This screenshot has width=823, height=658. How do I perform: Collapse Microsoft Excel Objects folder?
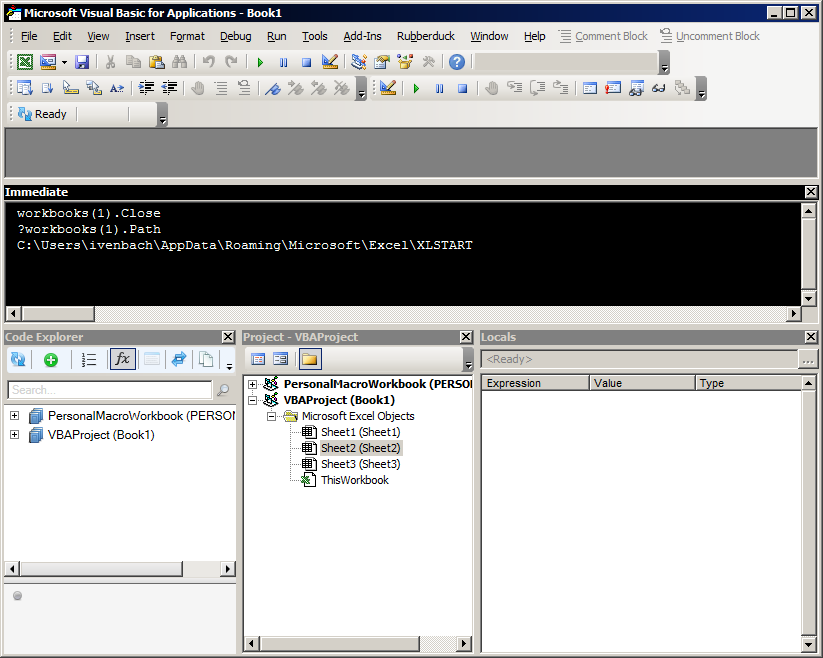pyautogui.click(x=271, y=416)
